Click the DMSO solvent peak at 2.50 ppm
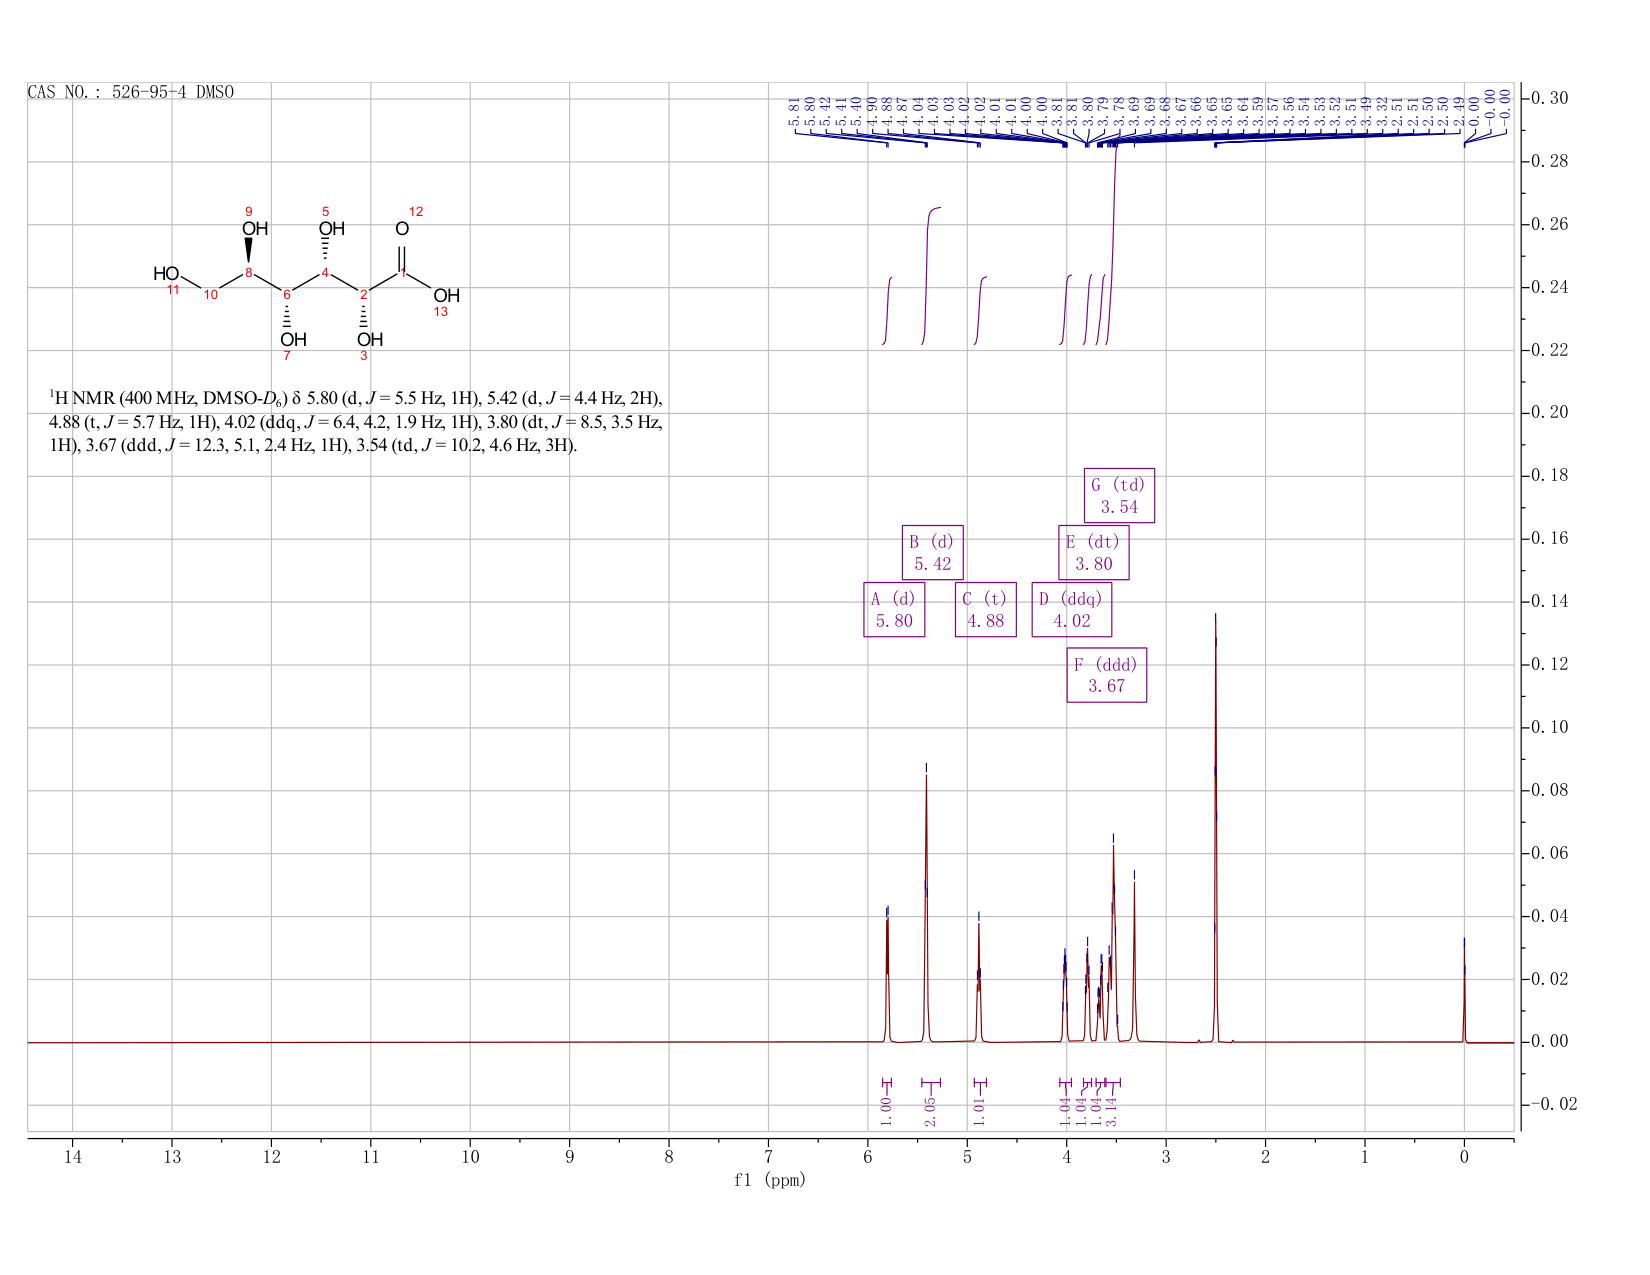Viewport: 1650px width, 1275px height. point(1215,830)
